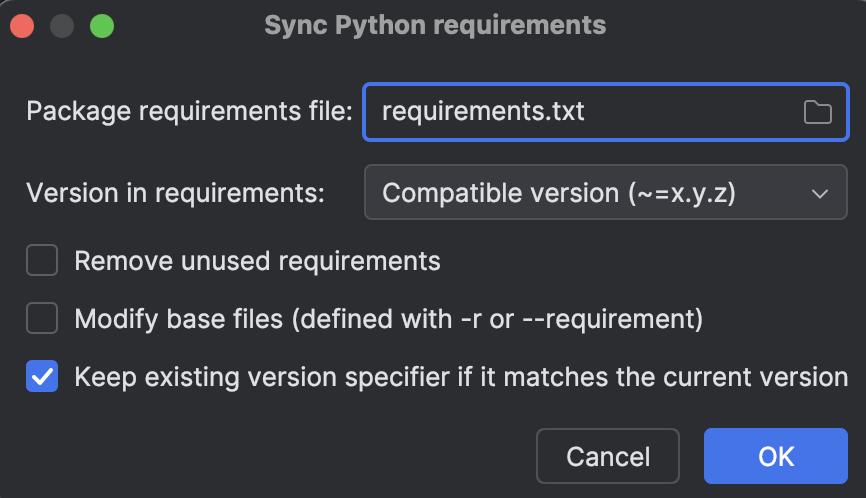The width and height of the screenshot is (866, 498).
Task: Enable the Remove unused requirements checkbox
Action: pos(42,260)
